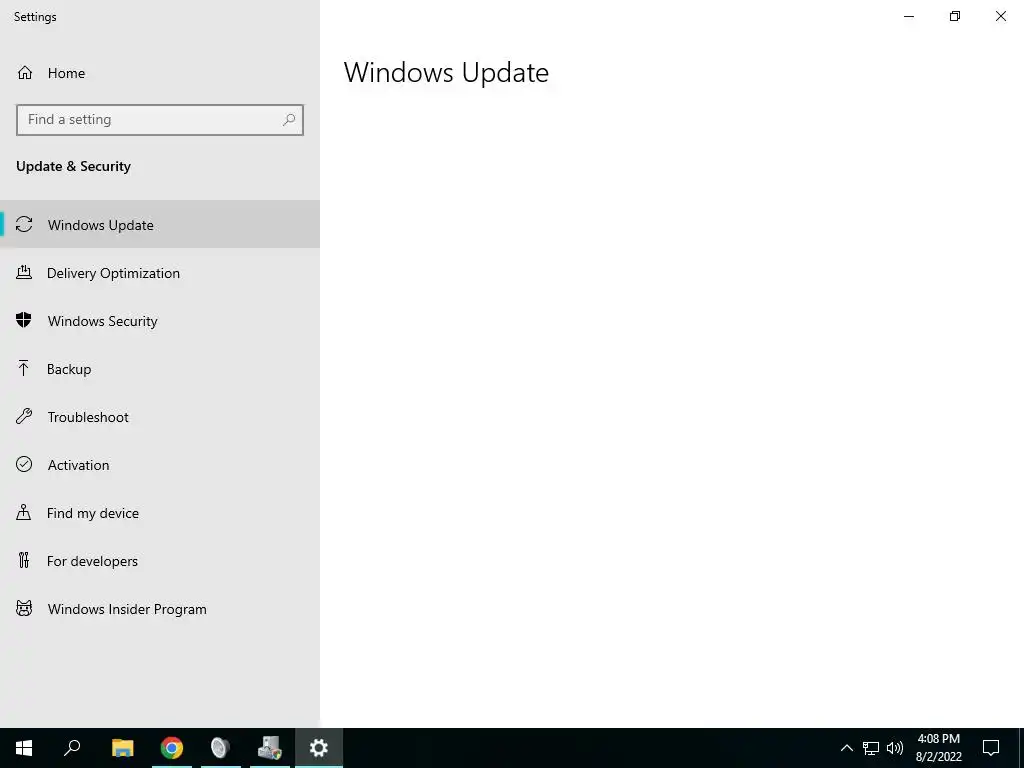1024x768 pixels.
Task: Select Windows Update in the sidebar
Action: [x=160, y=225]
